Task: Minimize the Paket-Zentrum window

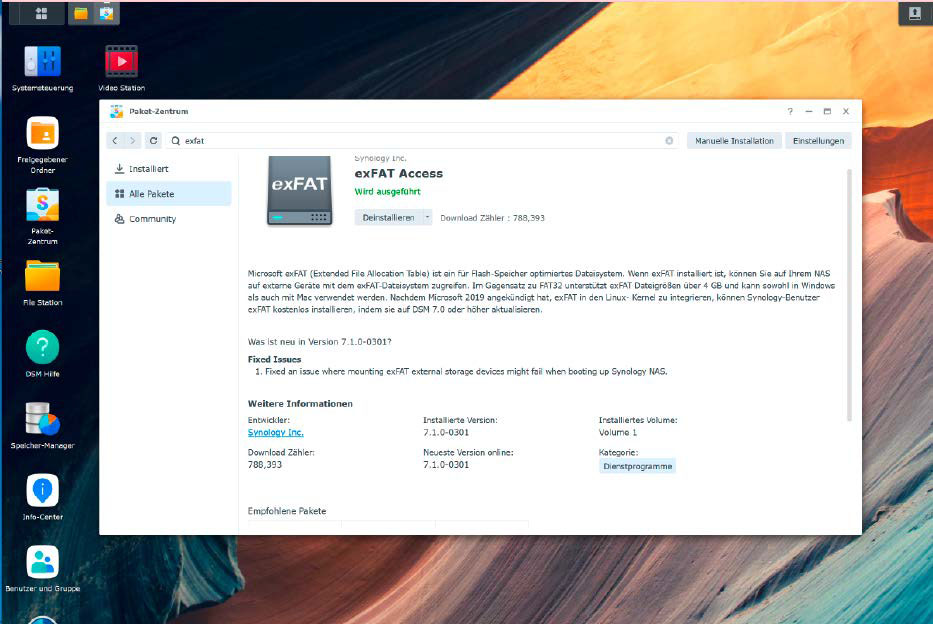Action: tap(809, 111)
